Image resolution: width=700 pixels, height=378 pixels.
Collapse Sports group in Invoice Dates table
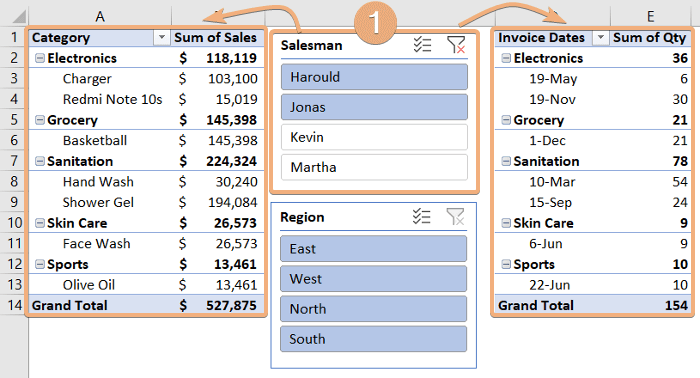(506, 264)
